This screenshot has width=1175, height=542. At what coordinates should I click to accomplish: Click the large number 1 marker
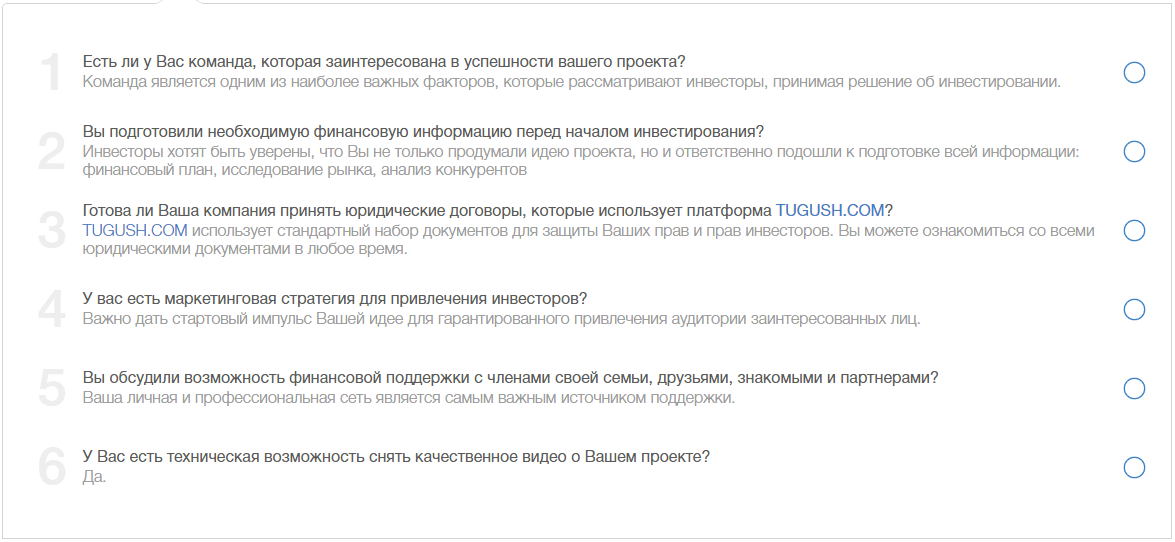[x=52, y=73]
